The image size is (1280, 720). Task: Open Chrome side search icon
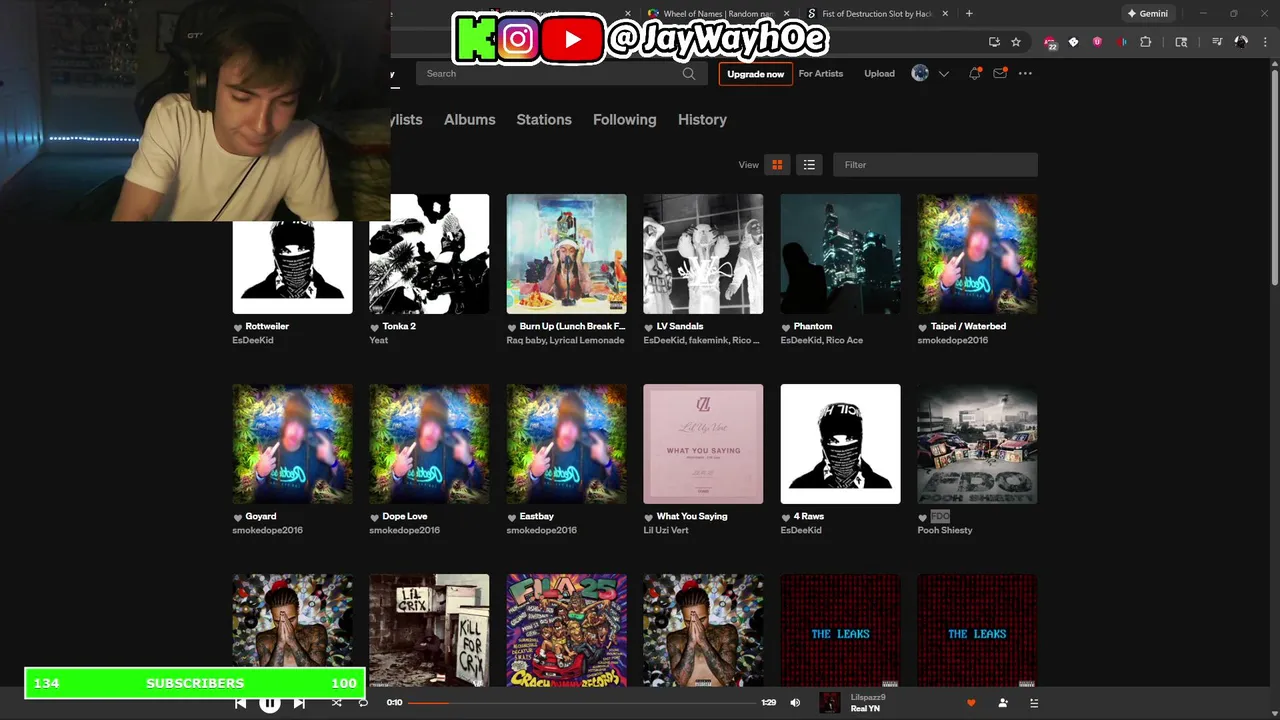pos(1181,42)
